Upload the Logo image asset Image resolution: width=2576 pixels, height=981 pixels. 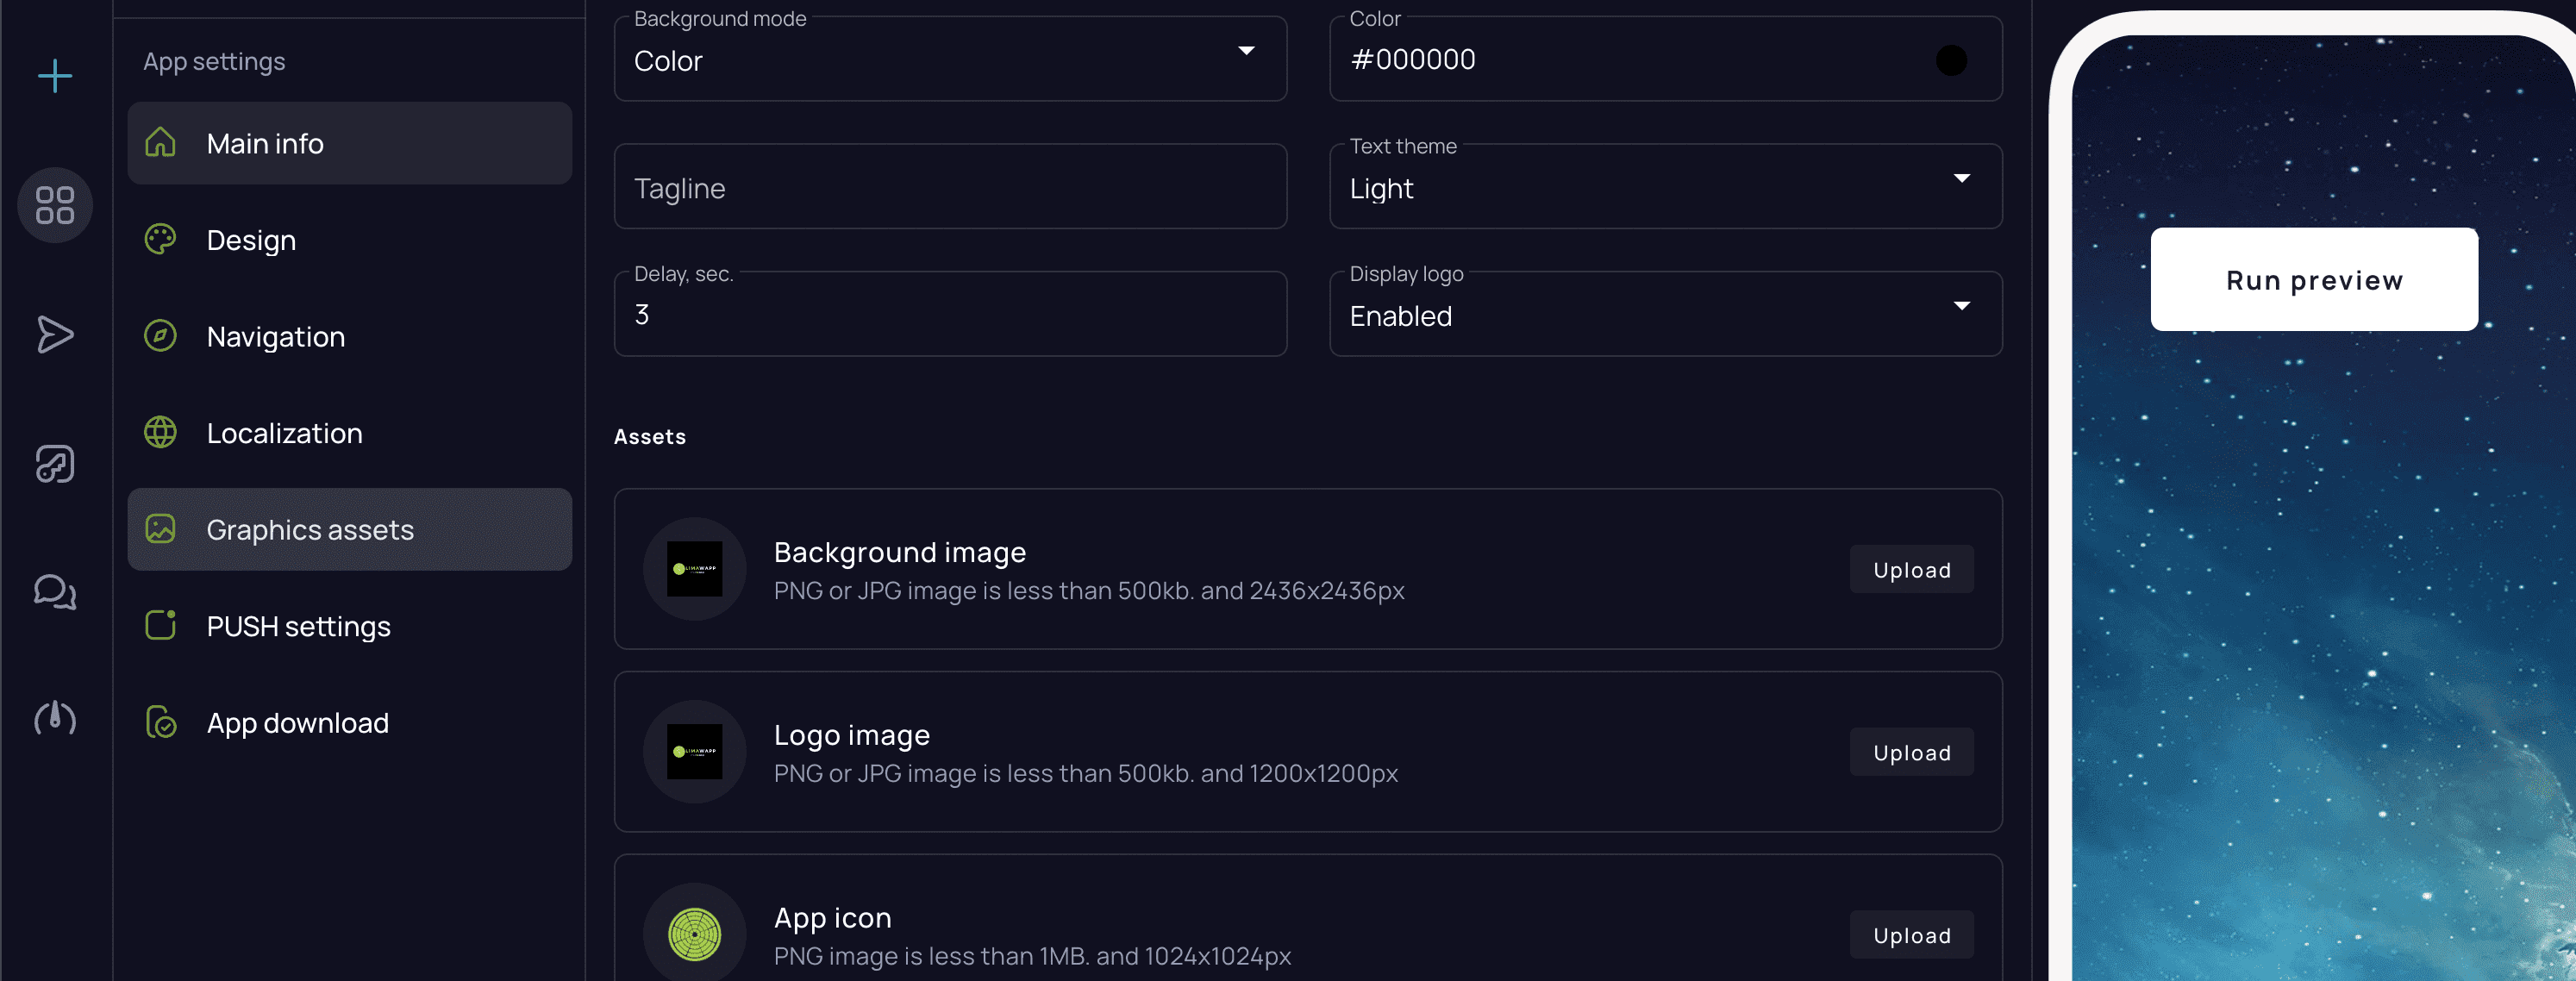pos(1910,751)
